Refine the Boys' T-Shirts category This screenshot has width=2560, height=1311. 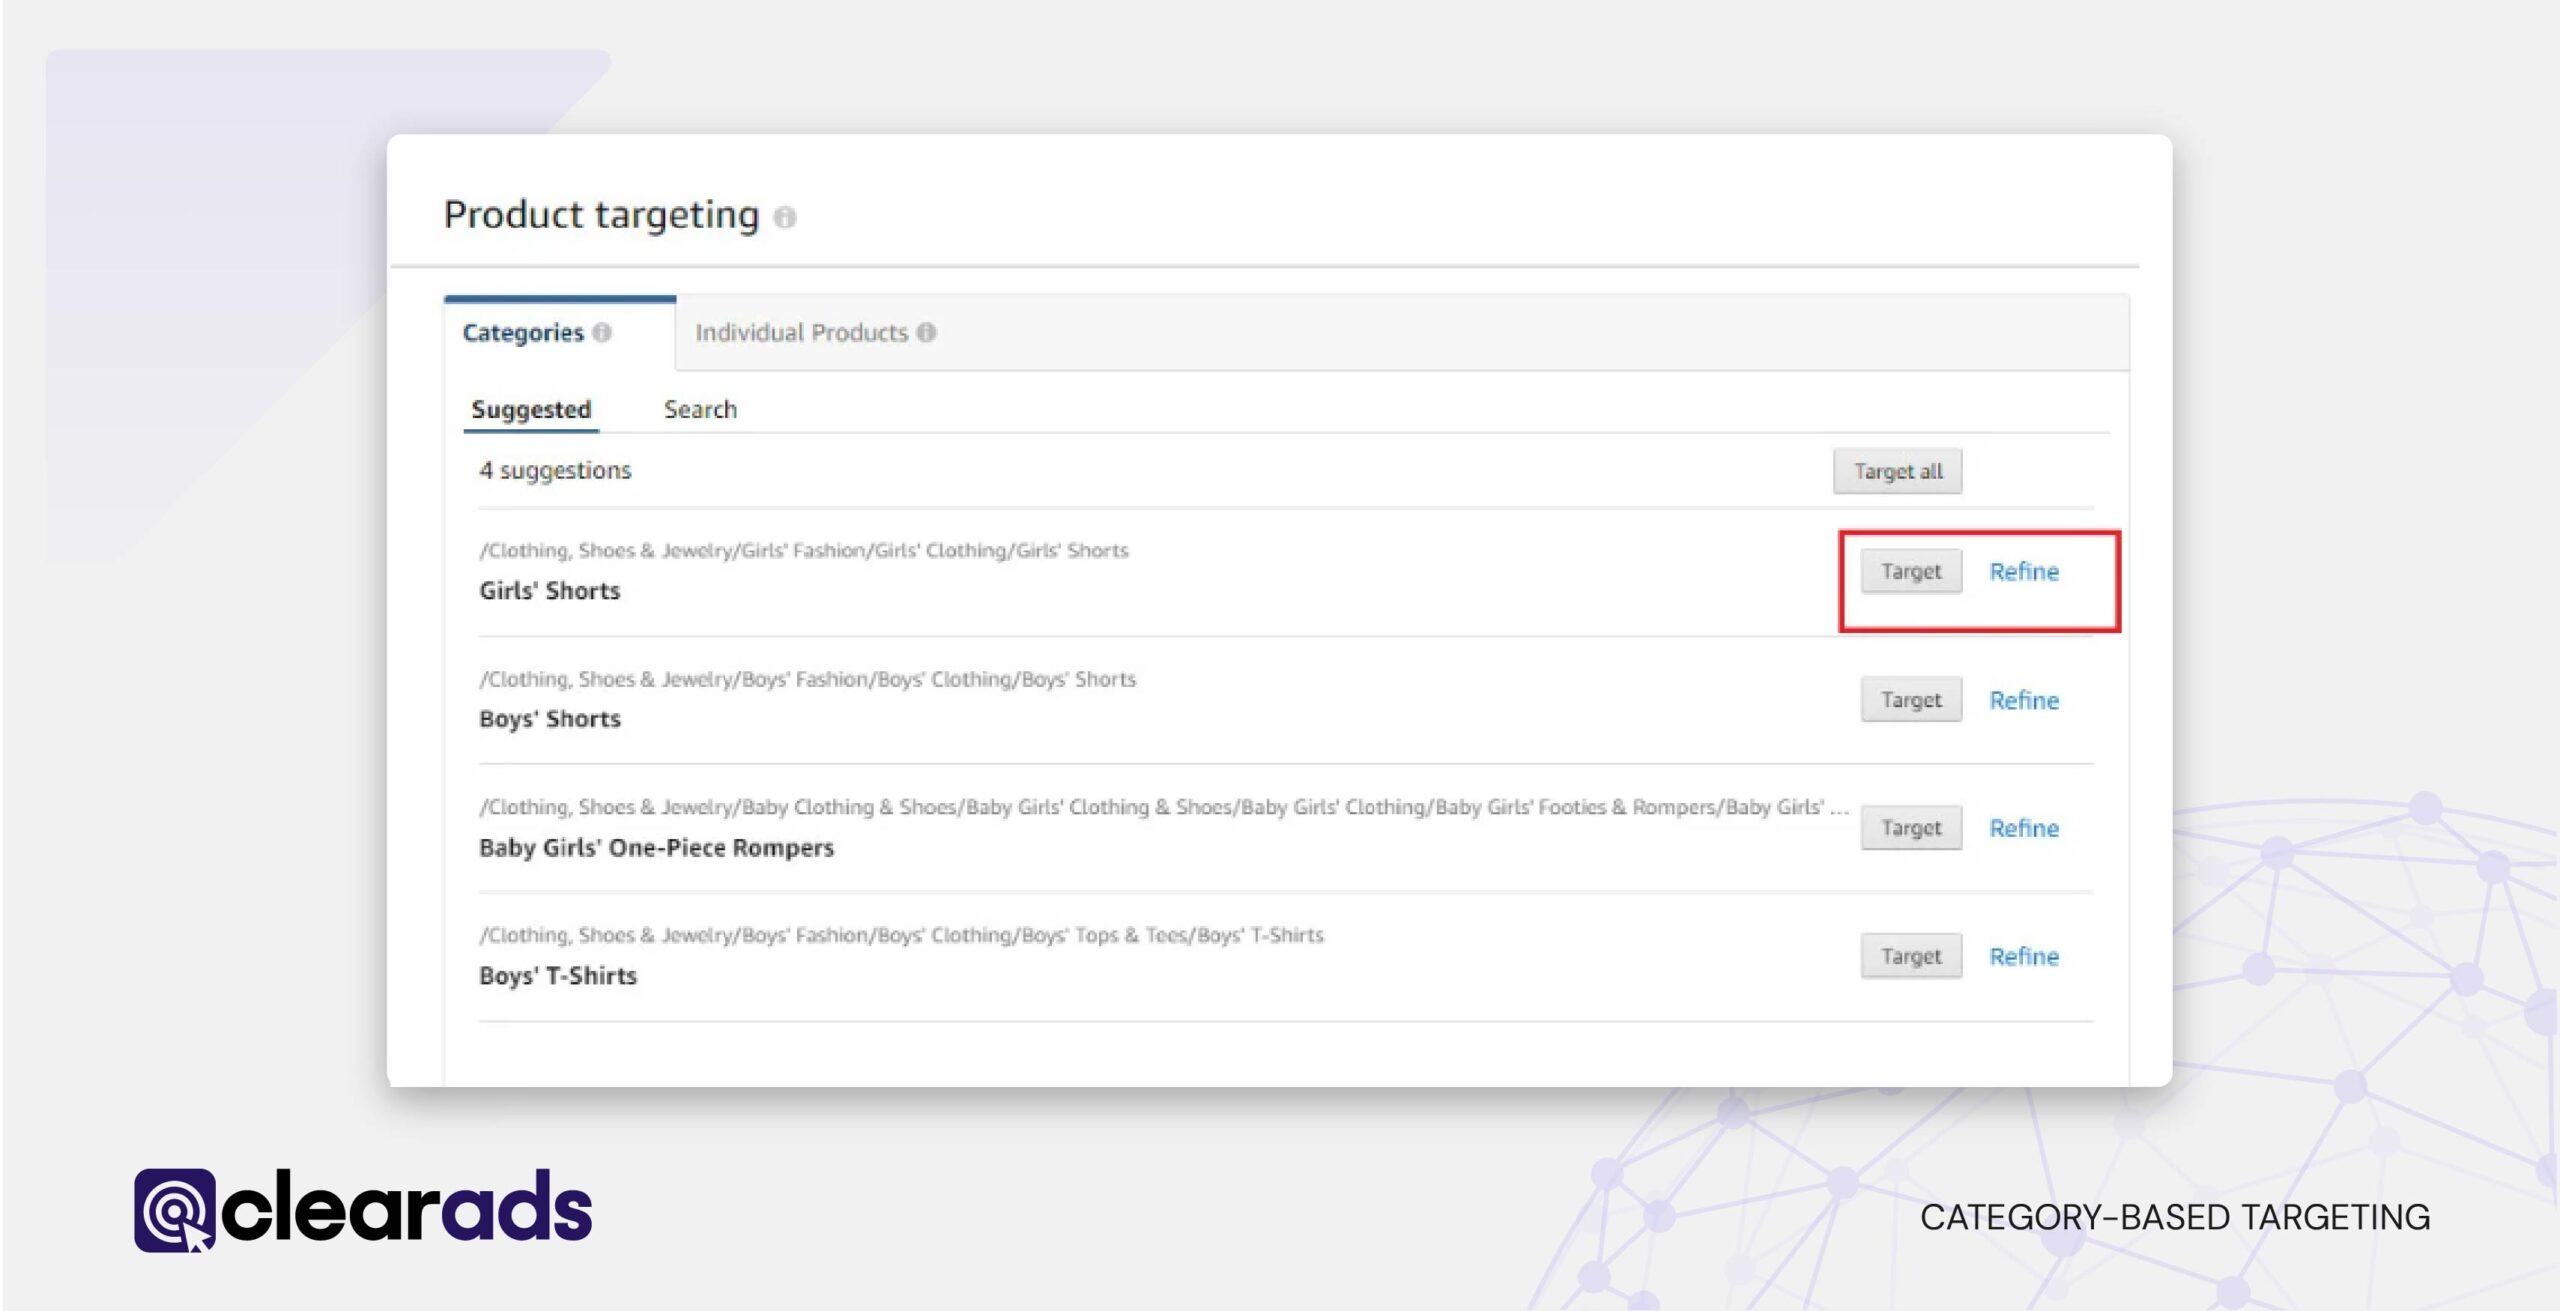pos(2024,955)
